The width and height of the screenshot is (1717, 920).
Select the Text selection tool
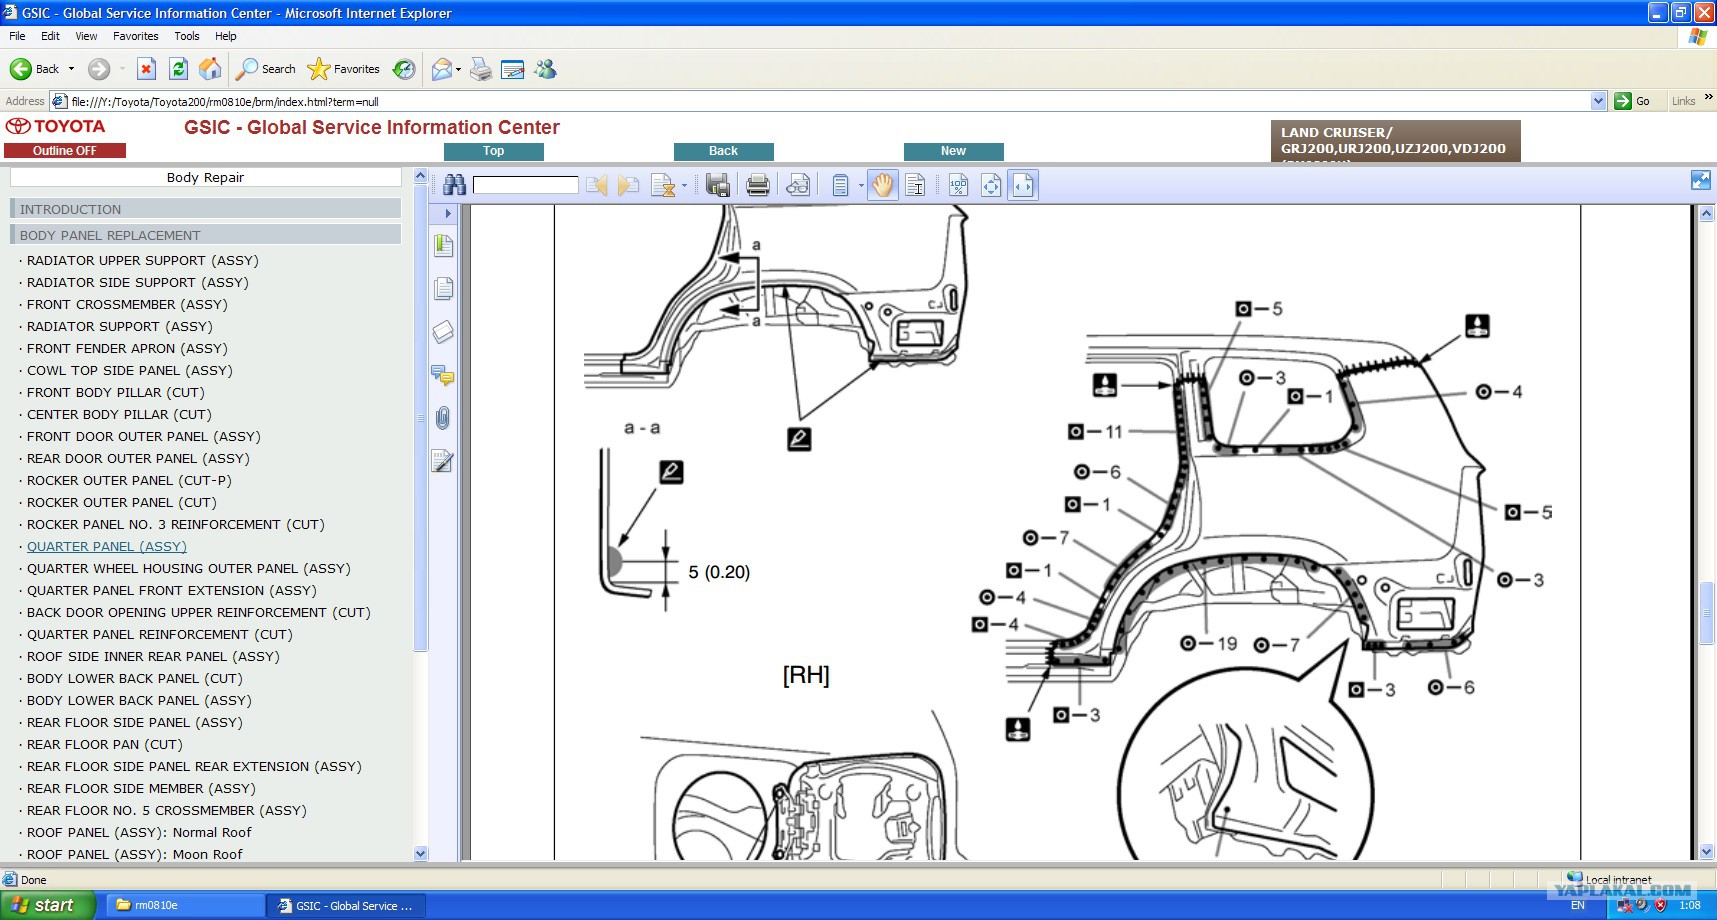coord(915,185)
